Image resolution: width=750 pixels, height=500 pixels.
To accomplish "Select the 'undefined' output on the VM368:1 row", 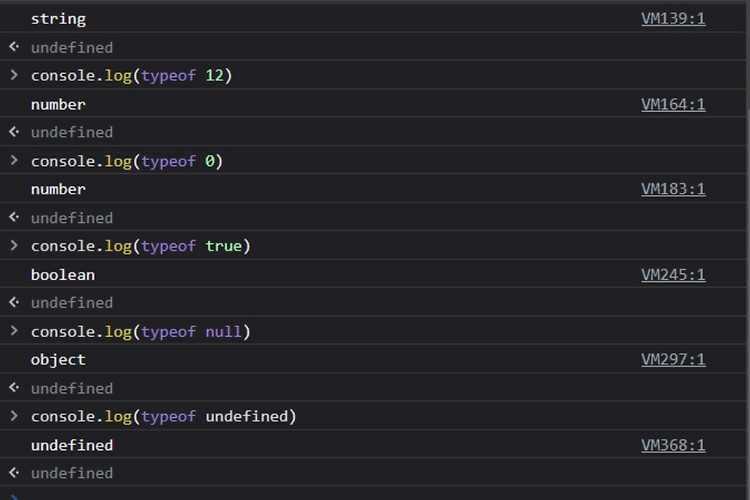I will (72, 445).
